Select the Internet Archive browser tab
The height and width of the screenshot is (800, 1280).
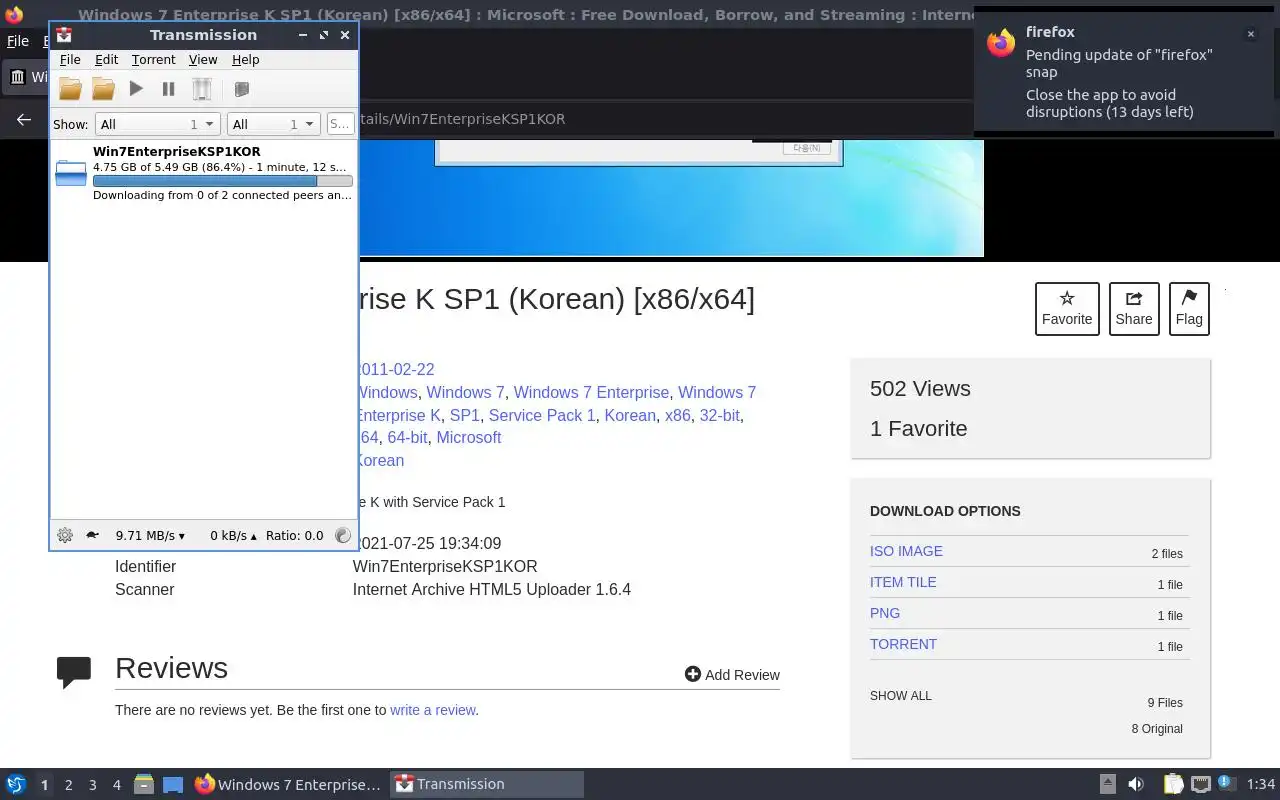[27, 77]
